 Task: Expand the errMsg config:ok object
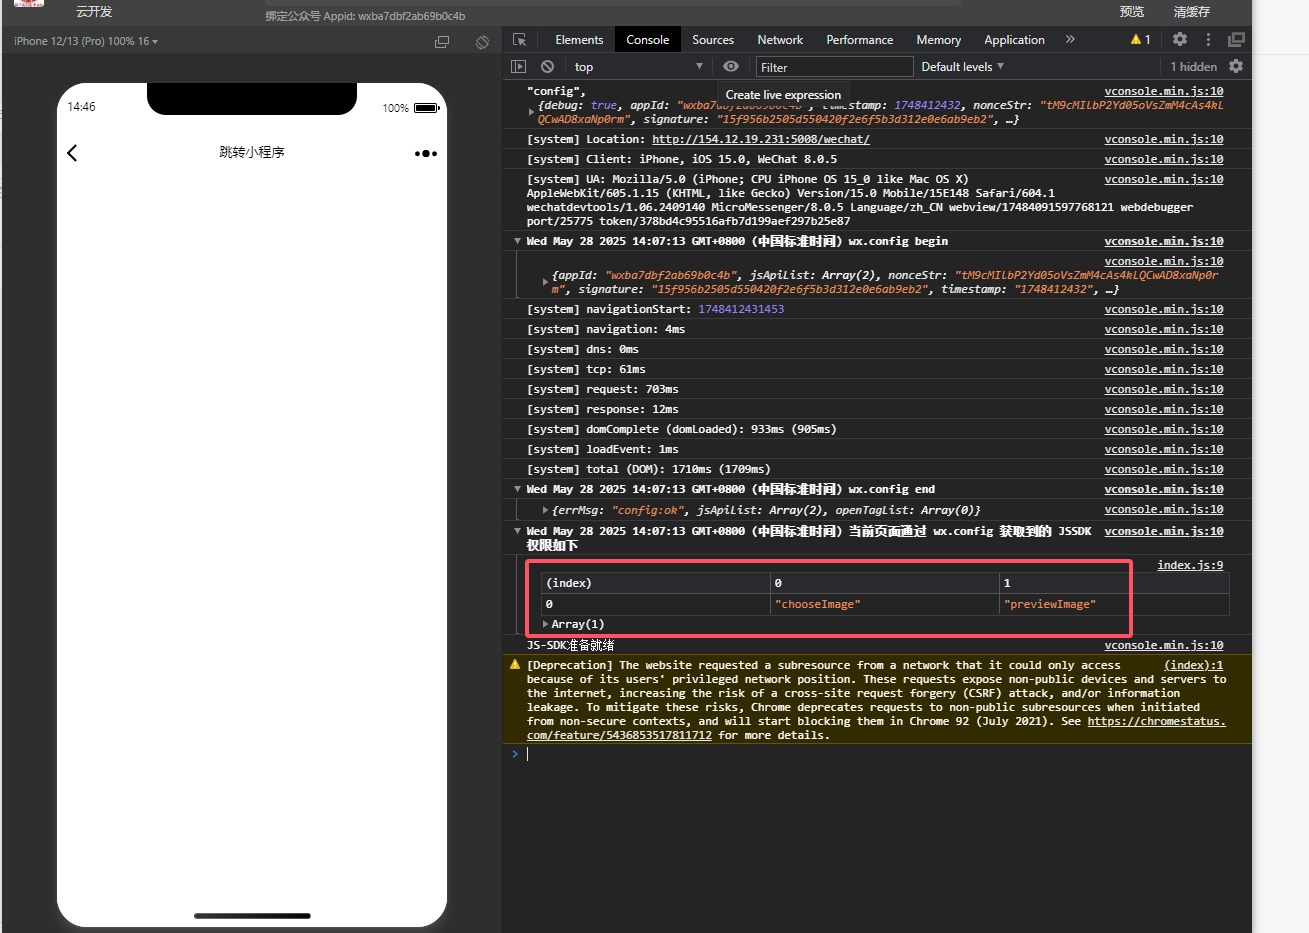[545, 510]
